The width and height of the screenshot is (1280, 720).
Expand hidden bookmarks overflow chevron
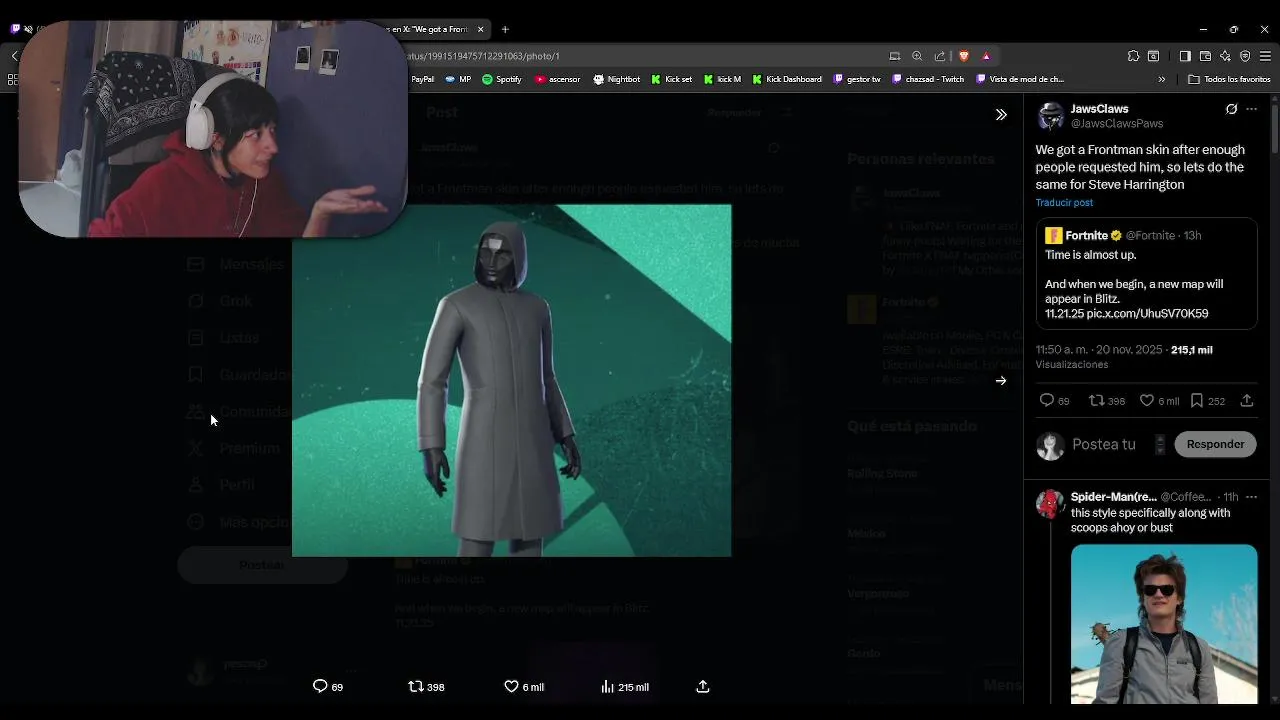click(x=1161, y=79)
